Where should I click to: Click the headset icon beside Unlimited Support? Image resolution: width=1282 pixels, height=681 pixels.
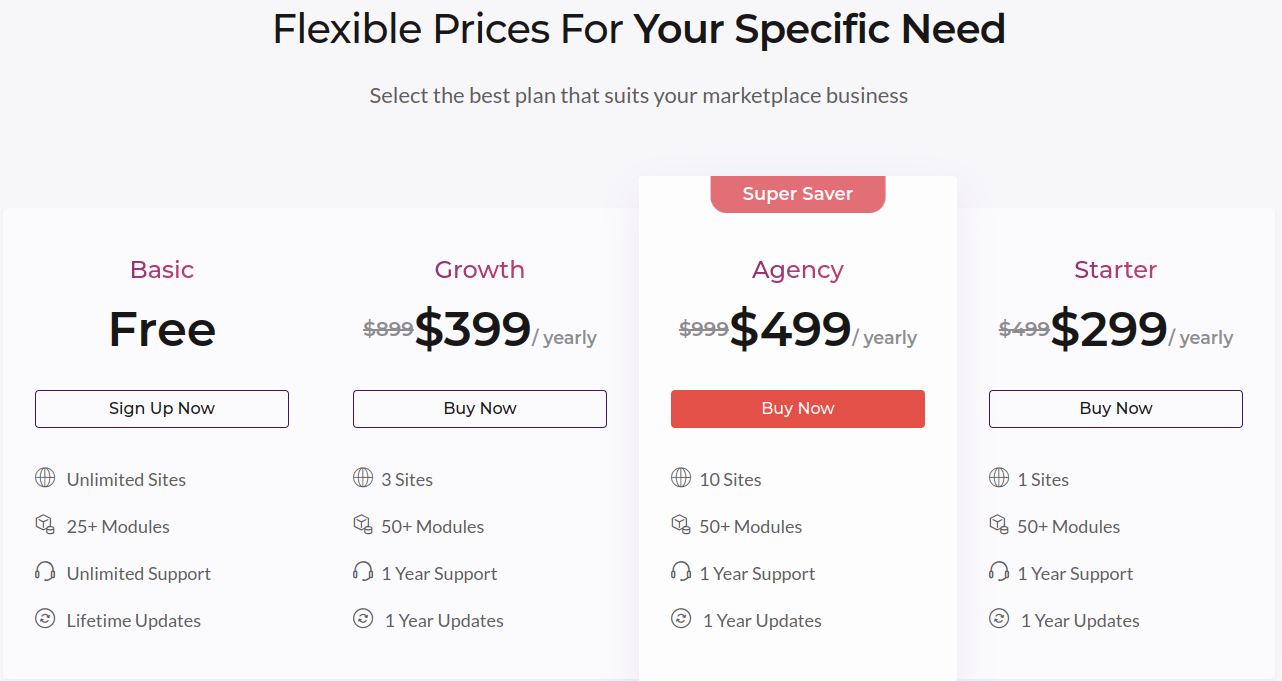(x=45, y=572)
